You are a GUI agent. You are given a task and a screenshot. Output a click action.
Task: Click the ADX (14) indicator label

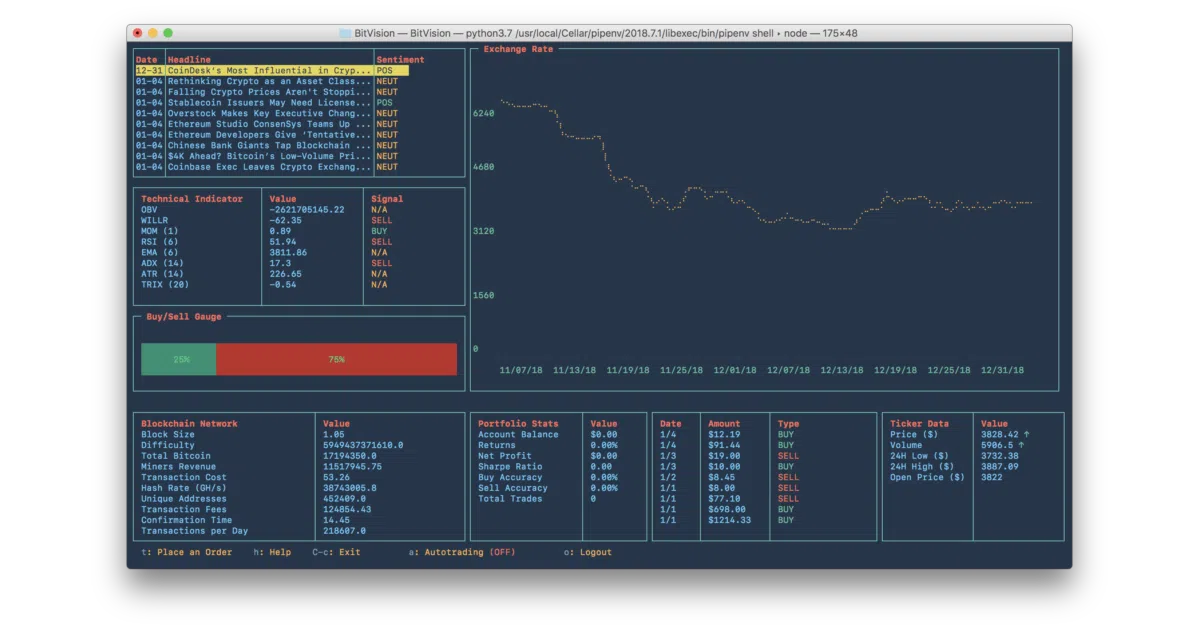[x=162, y=263]
